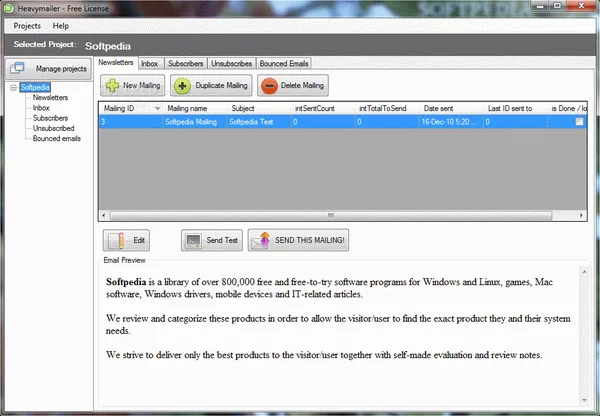Click the is Done column header
The width and height of the screenshot is (600, 416).
(567, 109)
